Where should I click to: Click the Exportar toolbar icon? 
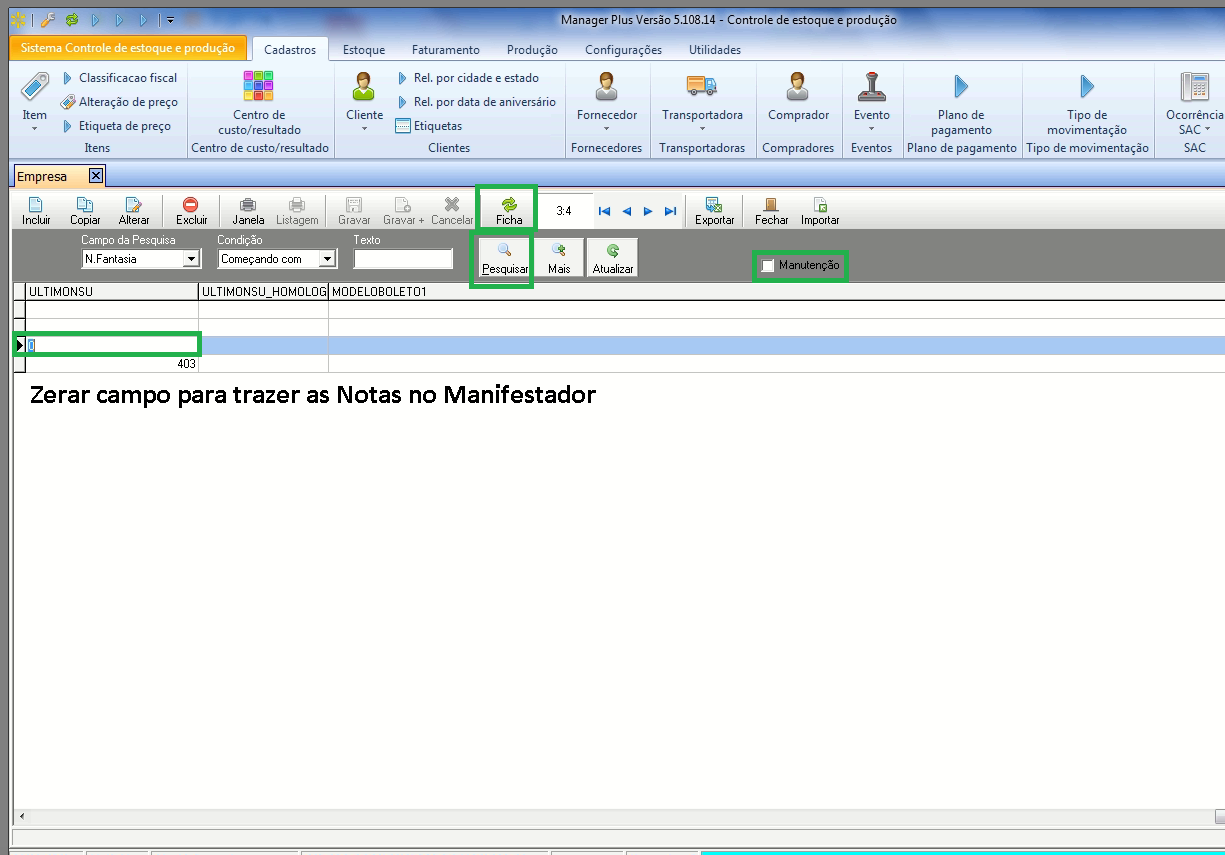[x=714, y=205]
